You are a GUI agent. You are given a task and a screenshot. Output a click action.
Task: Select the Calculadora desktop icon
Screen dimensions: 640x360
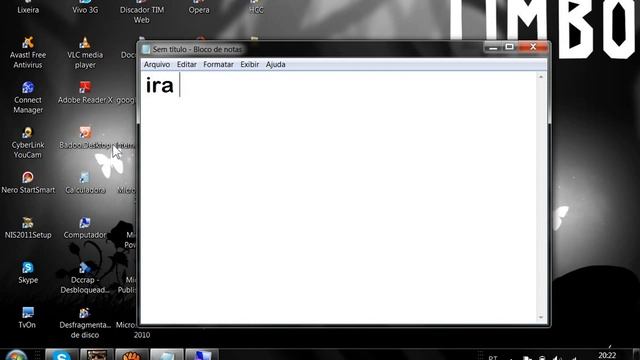(x=85, y=182)
